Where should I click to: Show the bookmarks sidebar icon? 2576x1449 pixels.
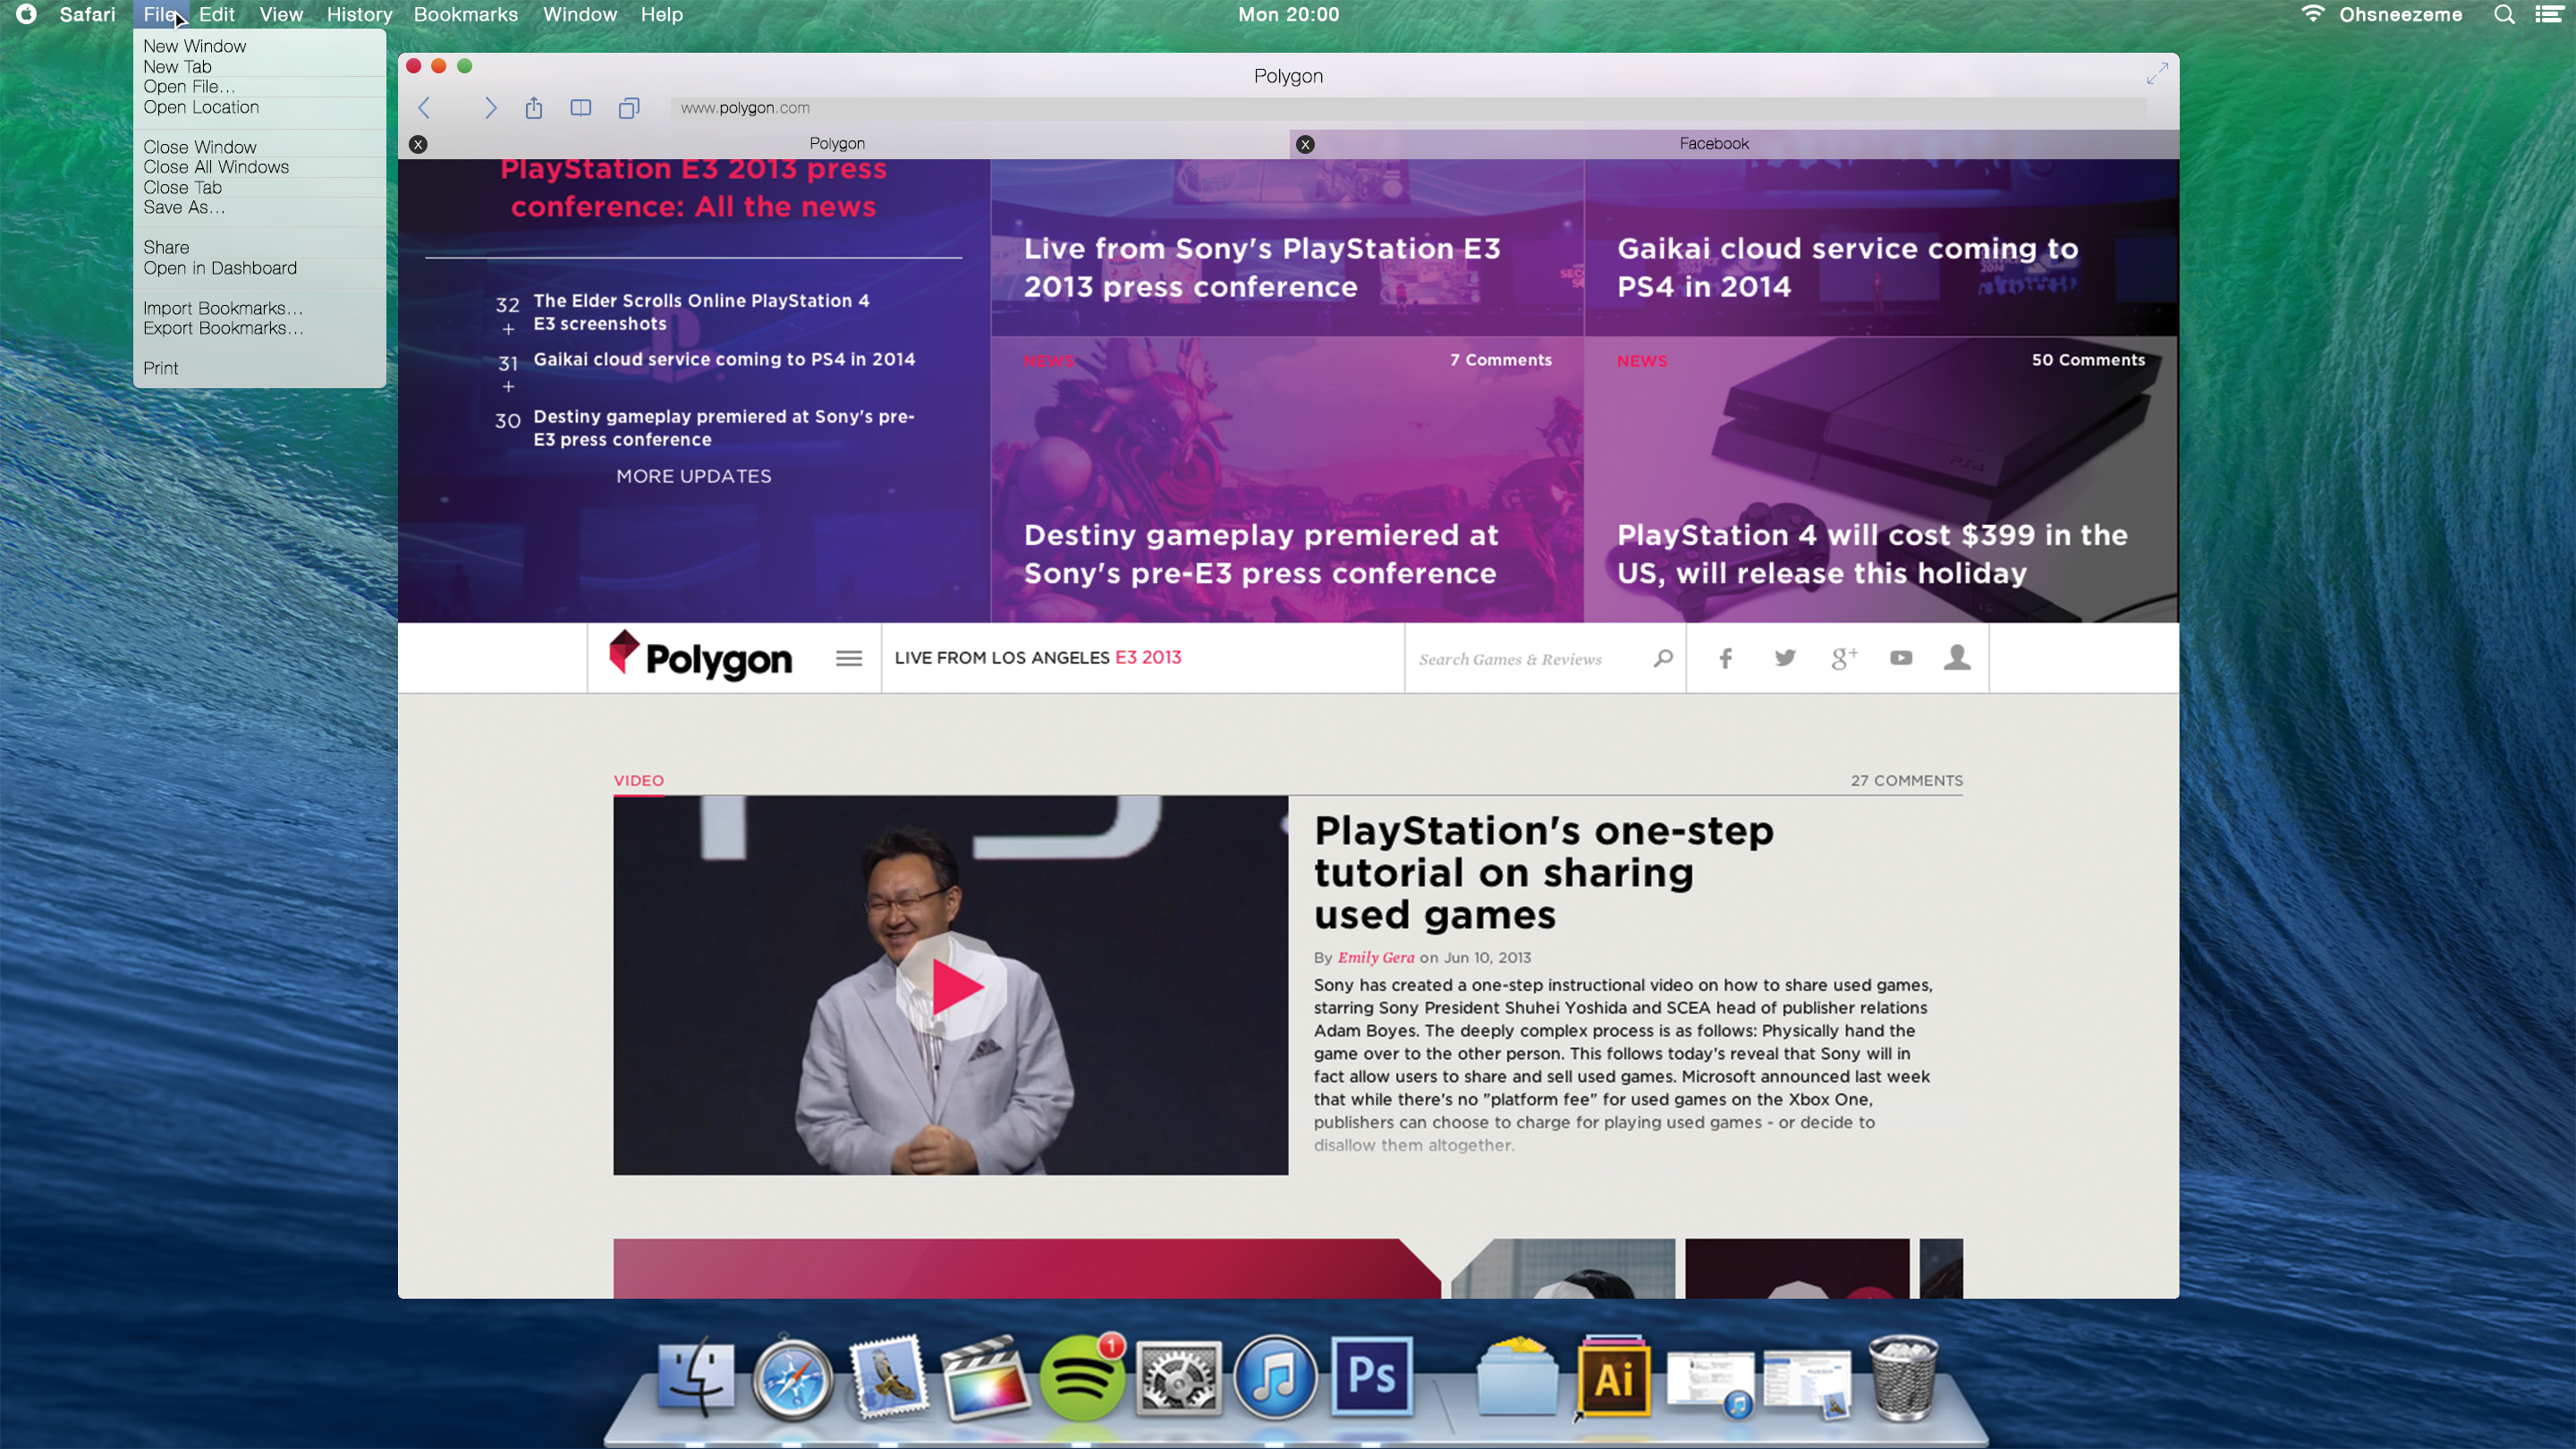[580, 108]
